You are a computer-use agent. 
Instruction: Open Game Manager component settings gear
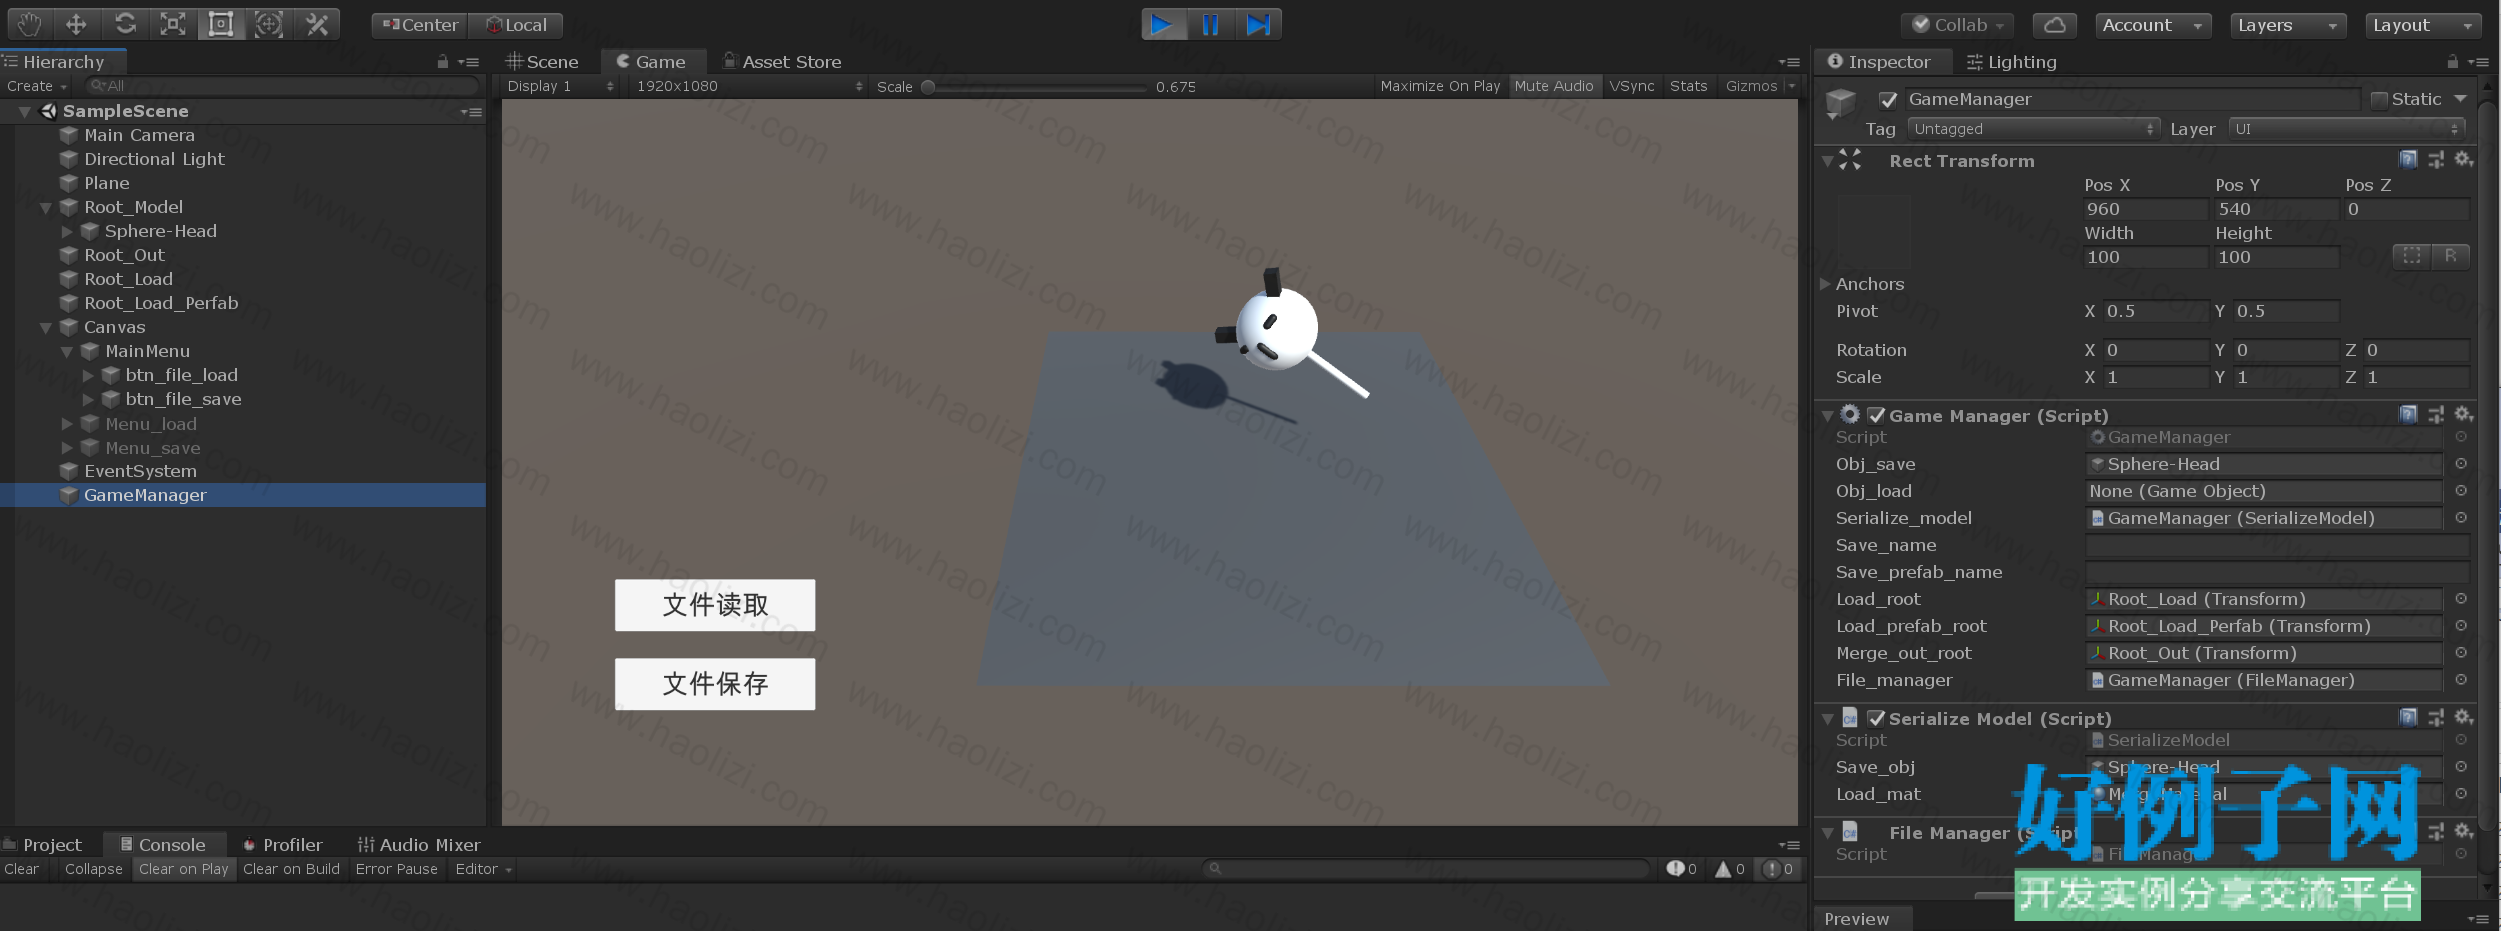coord(2464,414)
